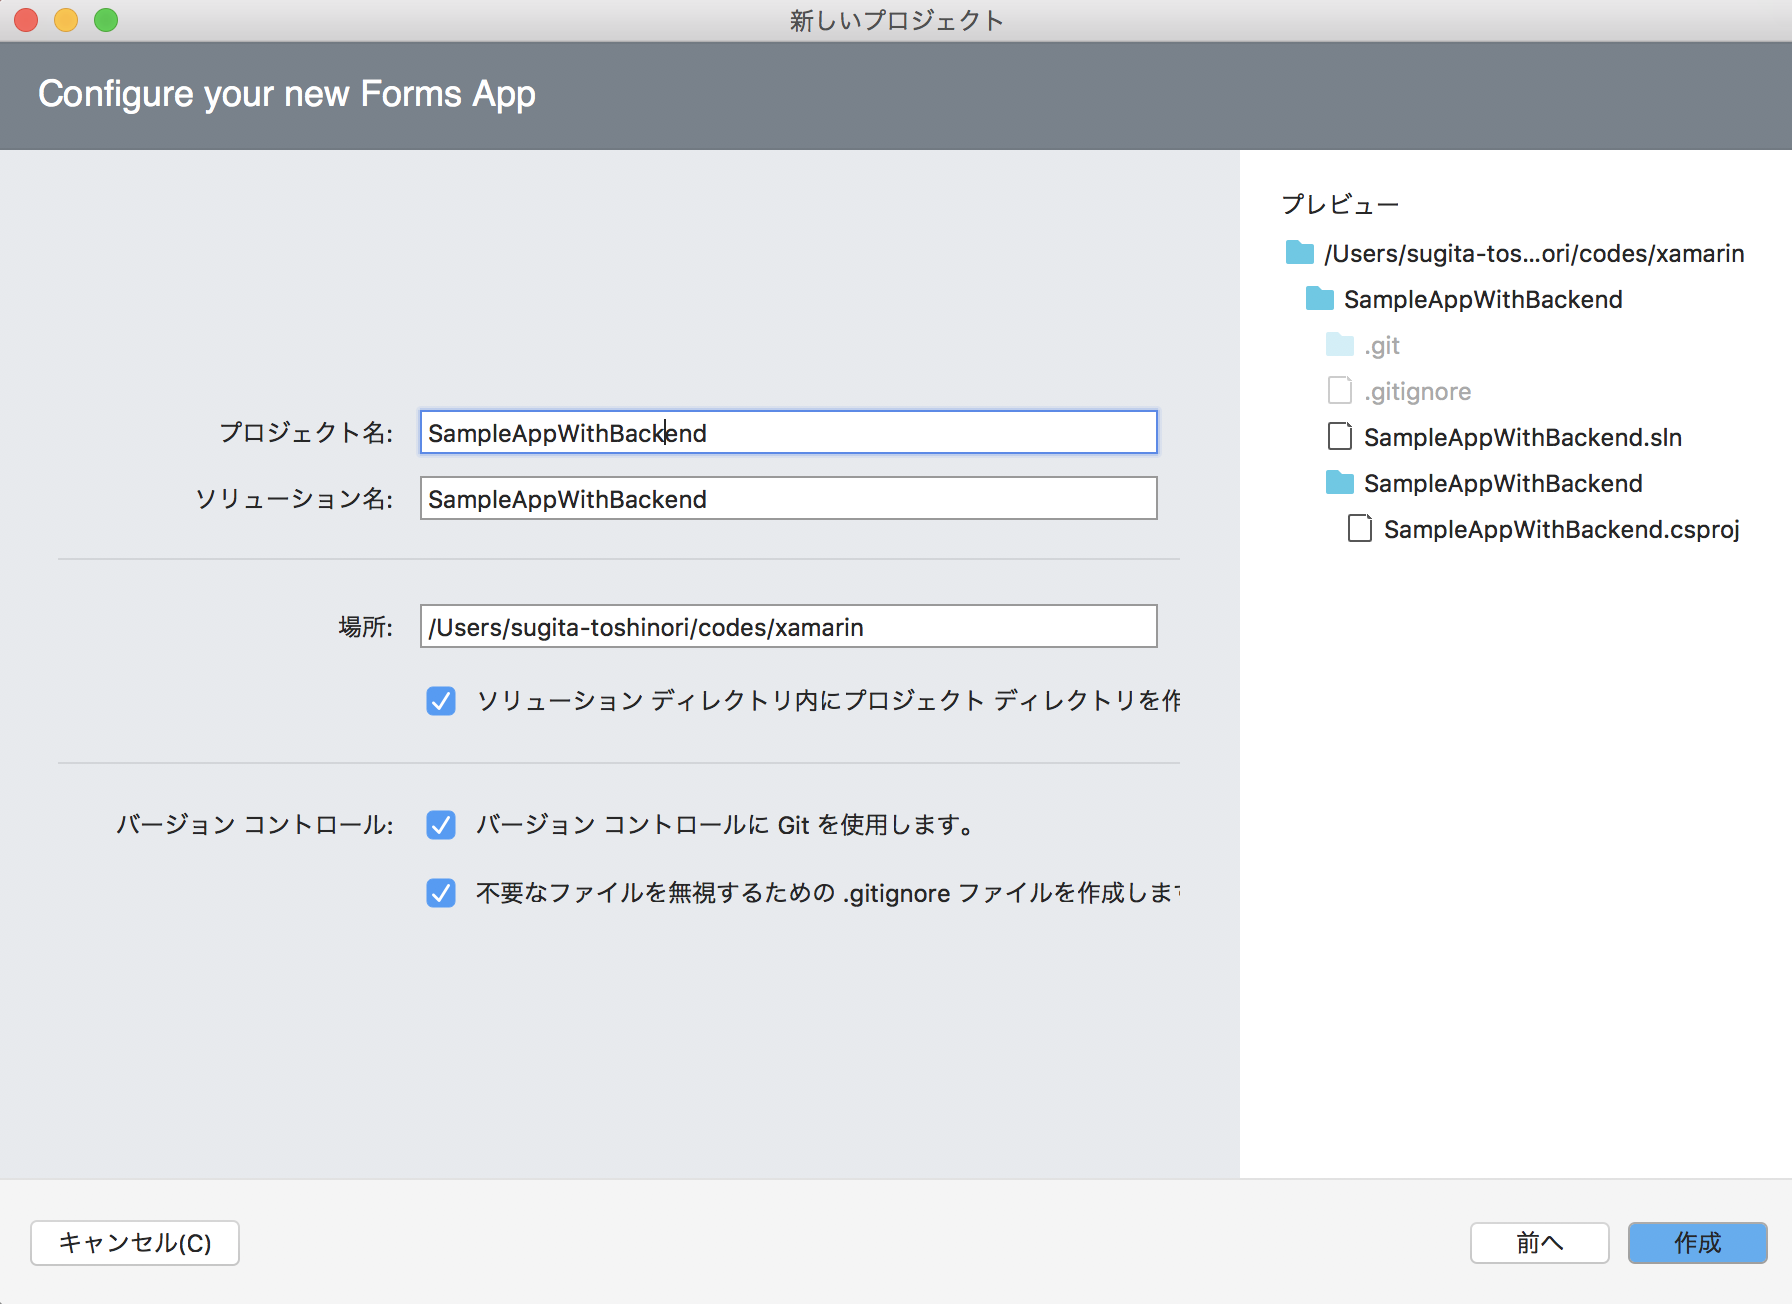Click the ソリューション名 input field
Image resolution: width=1792 pixels, height=1304 pixels.
[x=787, y=498]
